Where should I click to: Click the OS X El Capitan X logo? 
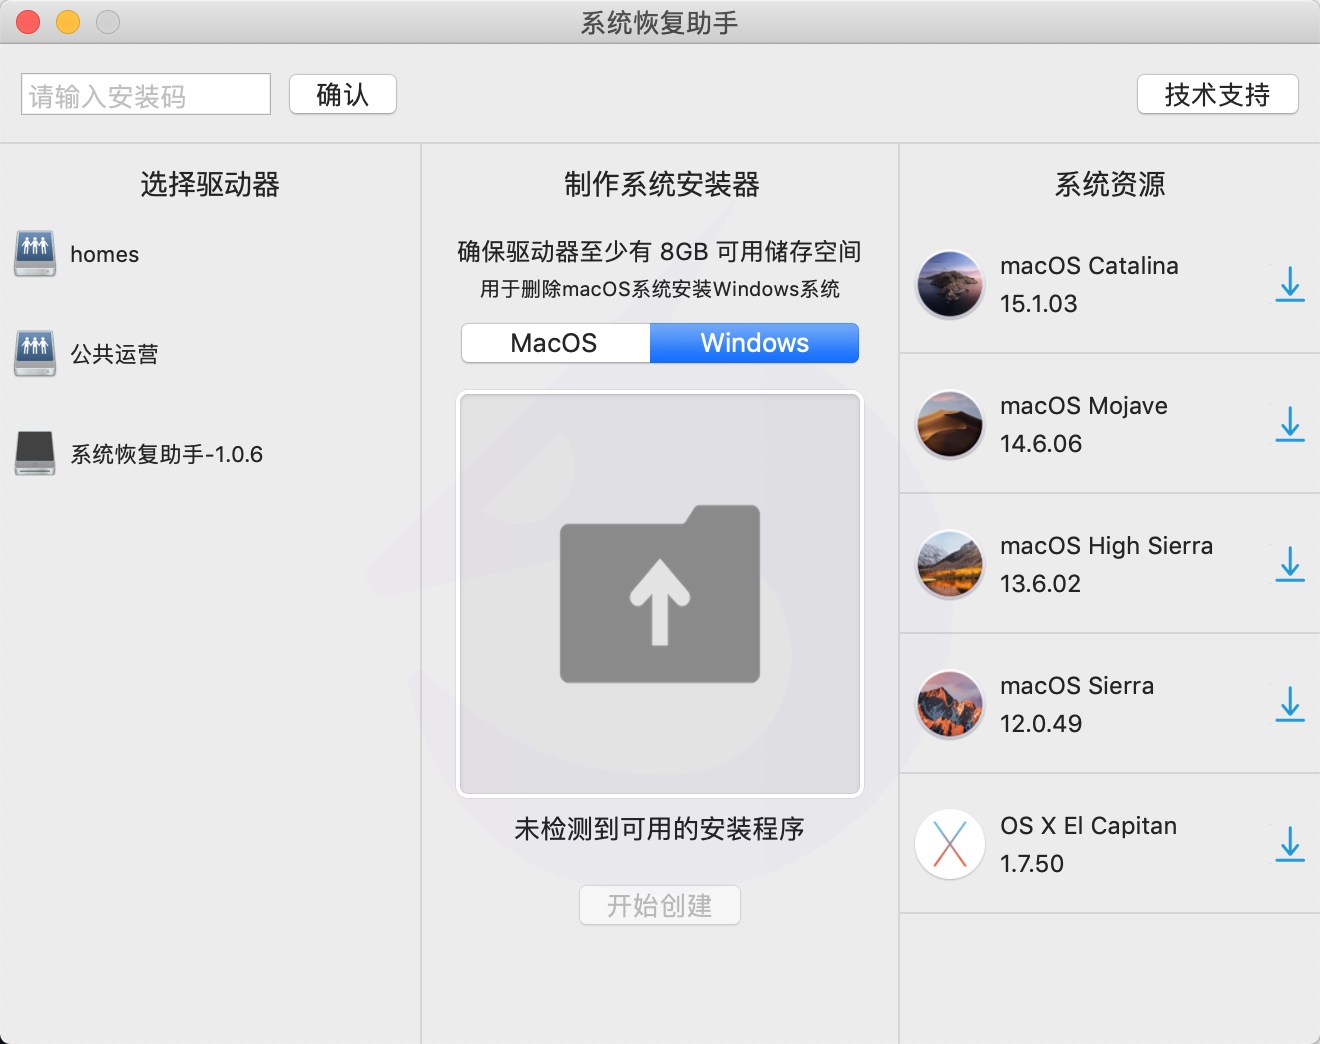950,844
